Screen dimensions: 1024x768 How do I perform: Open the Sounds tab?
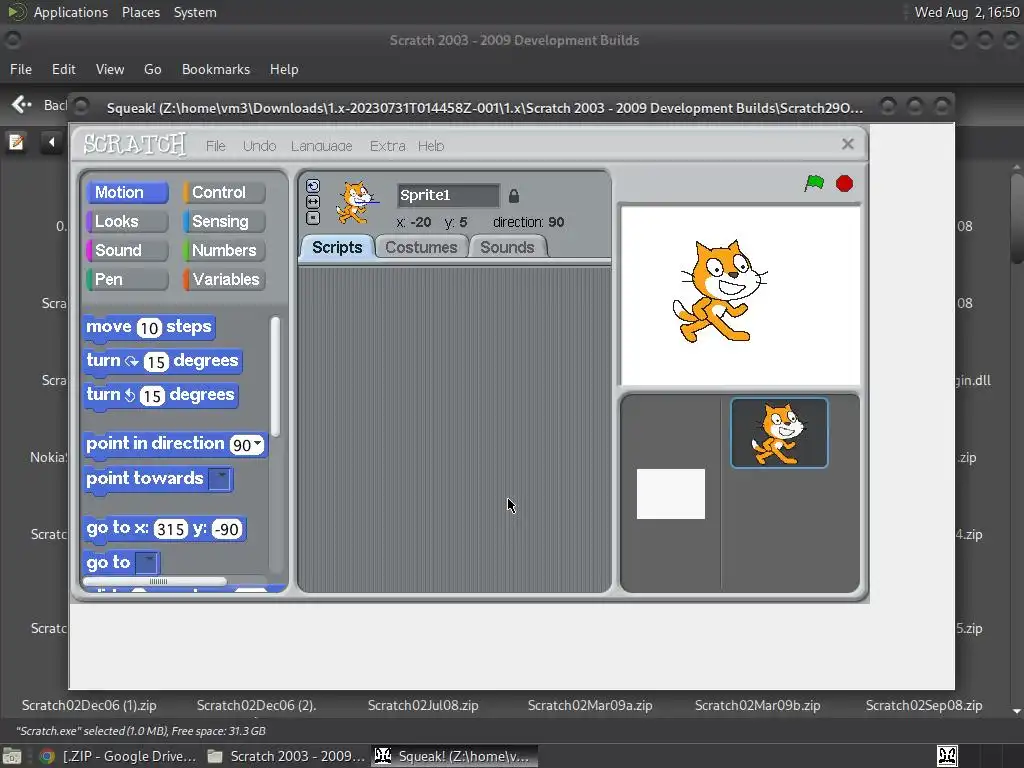(x=507, y=248)
